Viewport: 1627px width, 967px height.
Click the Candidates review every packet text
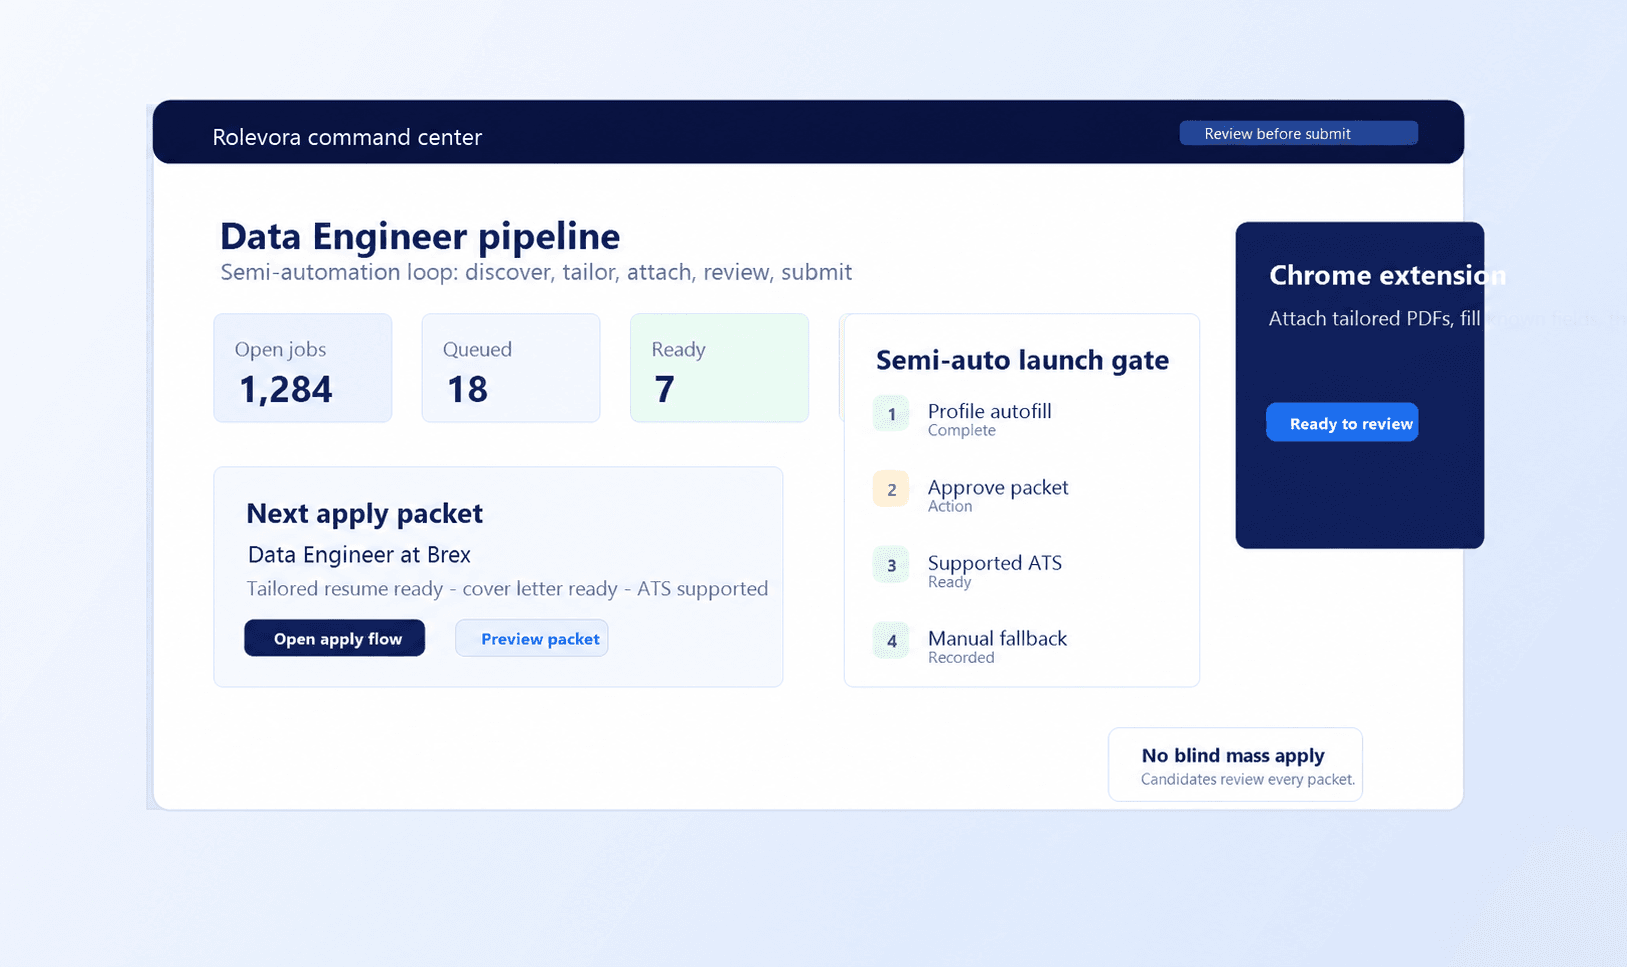coord(1248,780)
